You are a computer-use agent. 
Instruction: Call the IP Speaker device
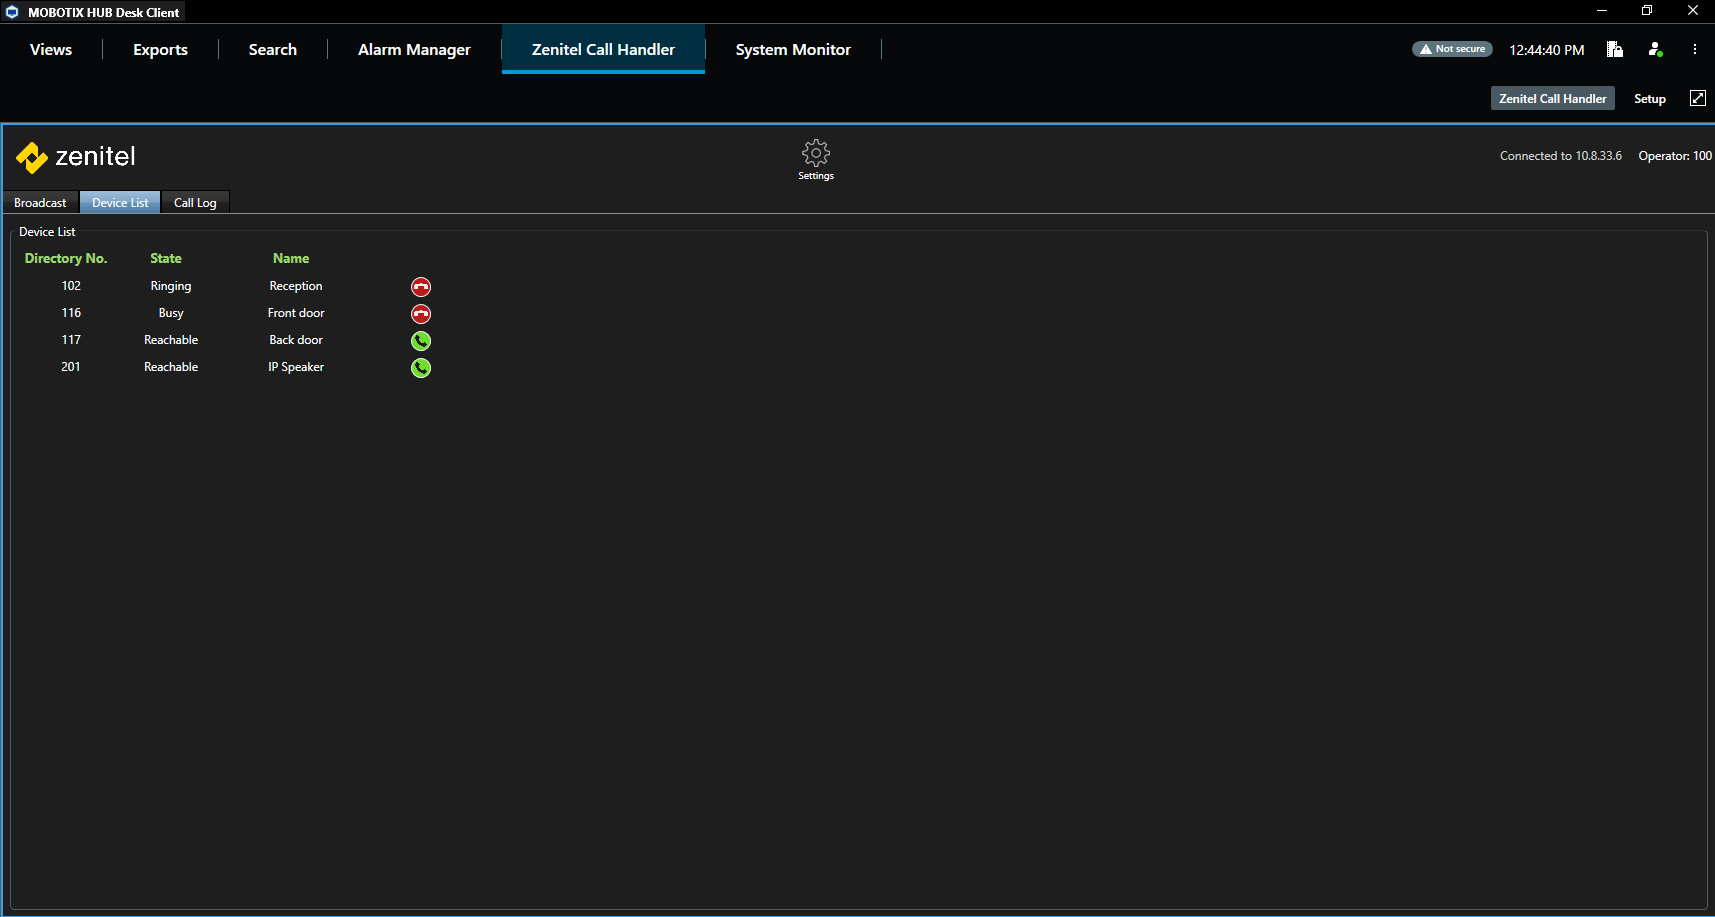421,368
